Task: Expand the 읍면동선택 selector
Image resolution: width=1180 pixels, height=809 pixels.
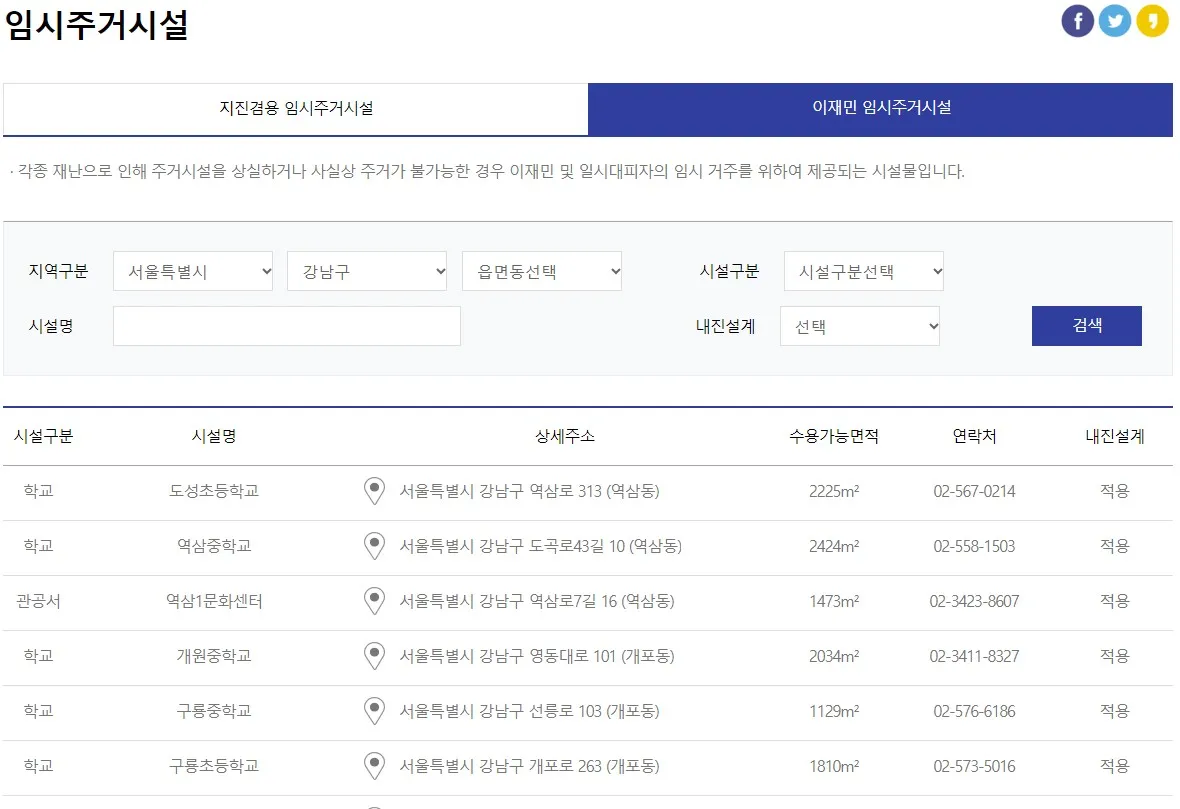Action: [542, 270]
